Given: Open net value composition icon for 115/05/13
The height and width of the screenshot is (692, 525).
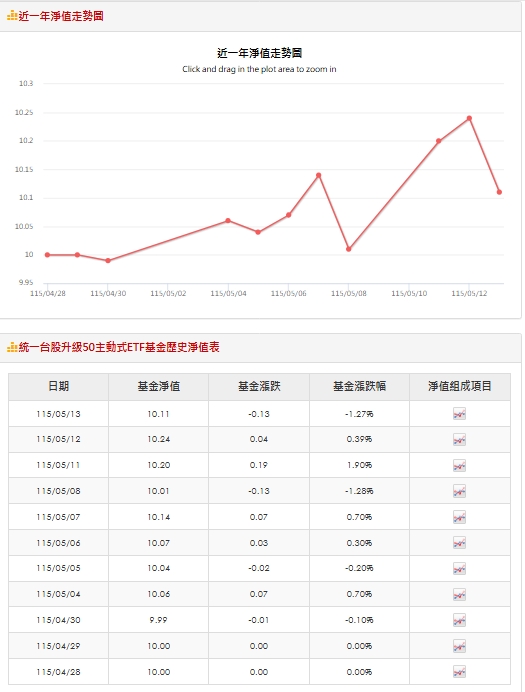Looking at the screenshot, I should pos(459,414).
